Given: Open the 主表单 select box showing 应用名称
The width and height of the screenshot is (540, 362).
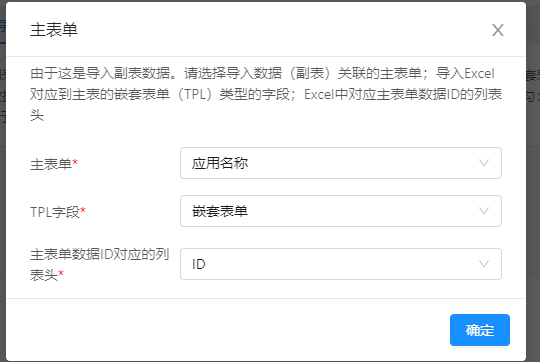Looking at the screenshot, I should (341, 163).
